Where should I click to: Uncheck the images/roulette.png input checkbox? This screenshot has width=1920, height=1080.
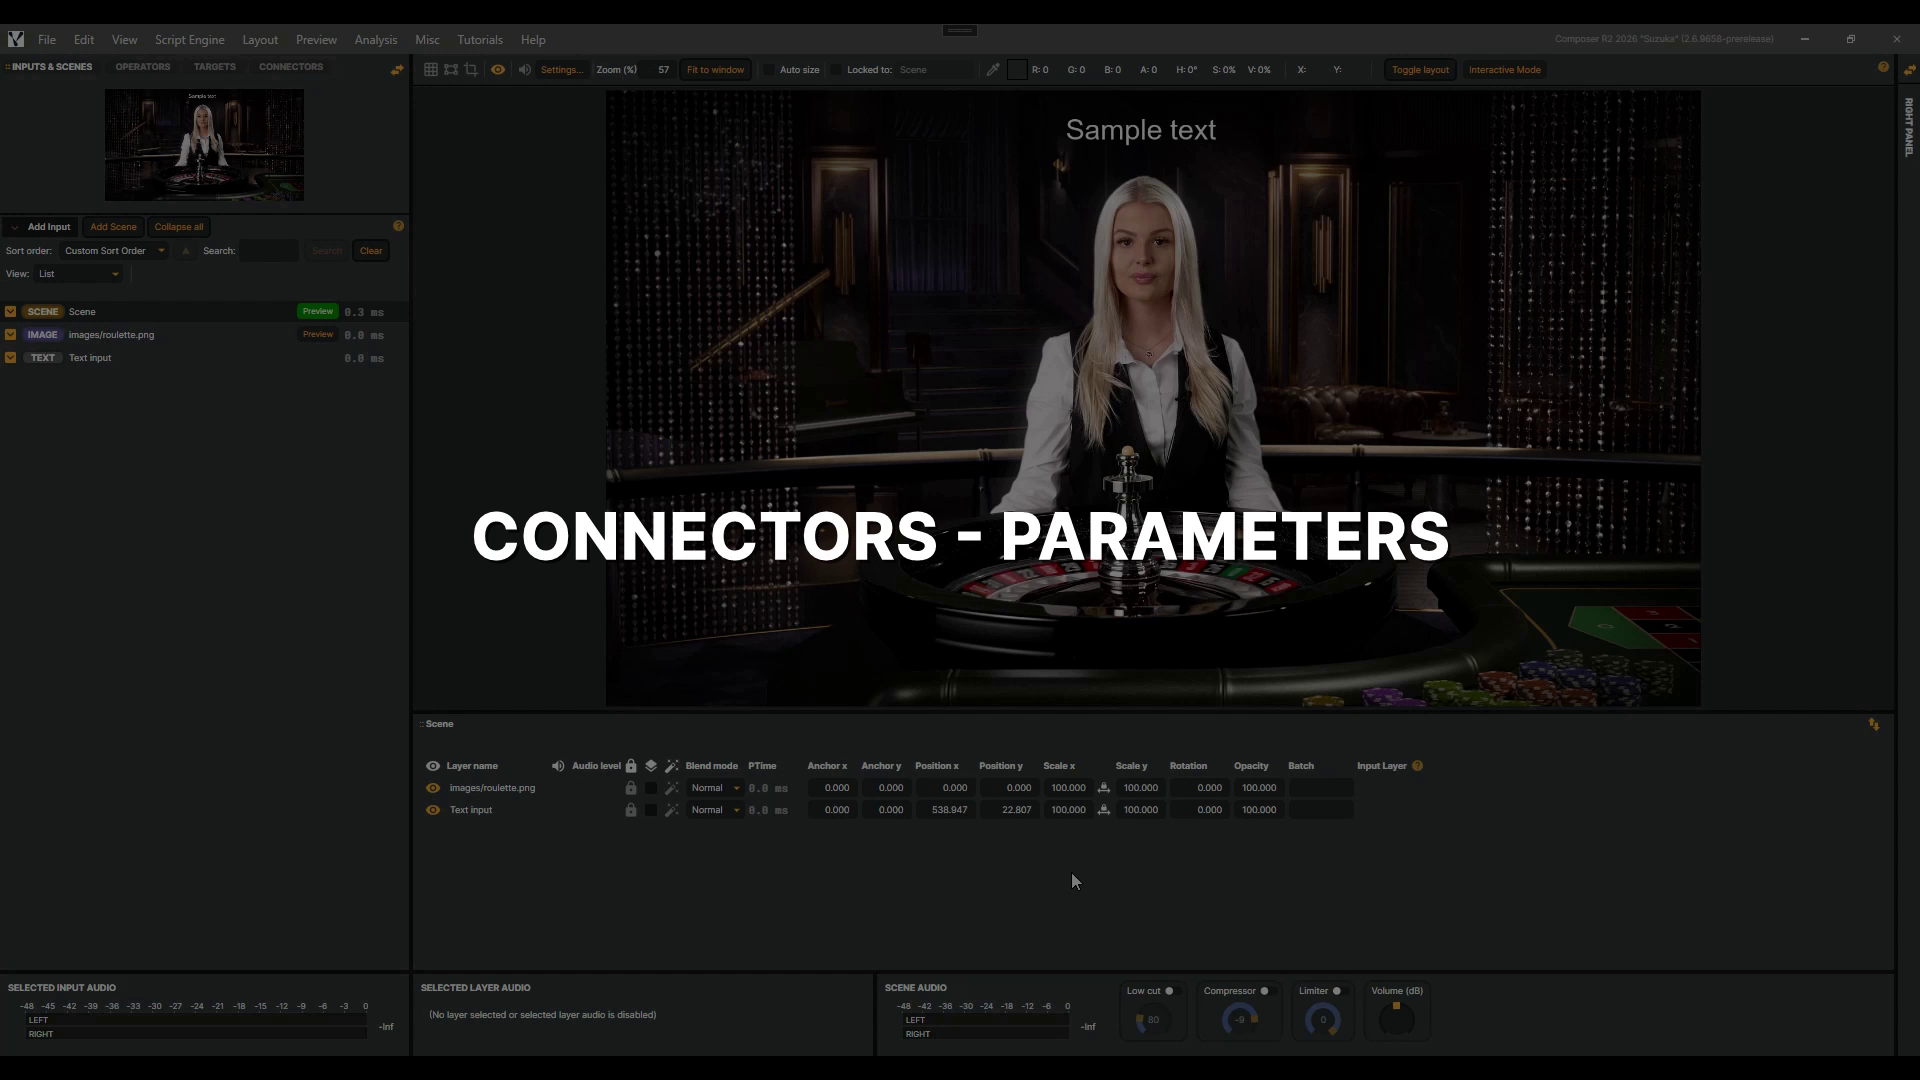tap(11, 335)
